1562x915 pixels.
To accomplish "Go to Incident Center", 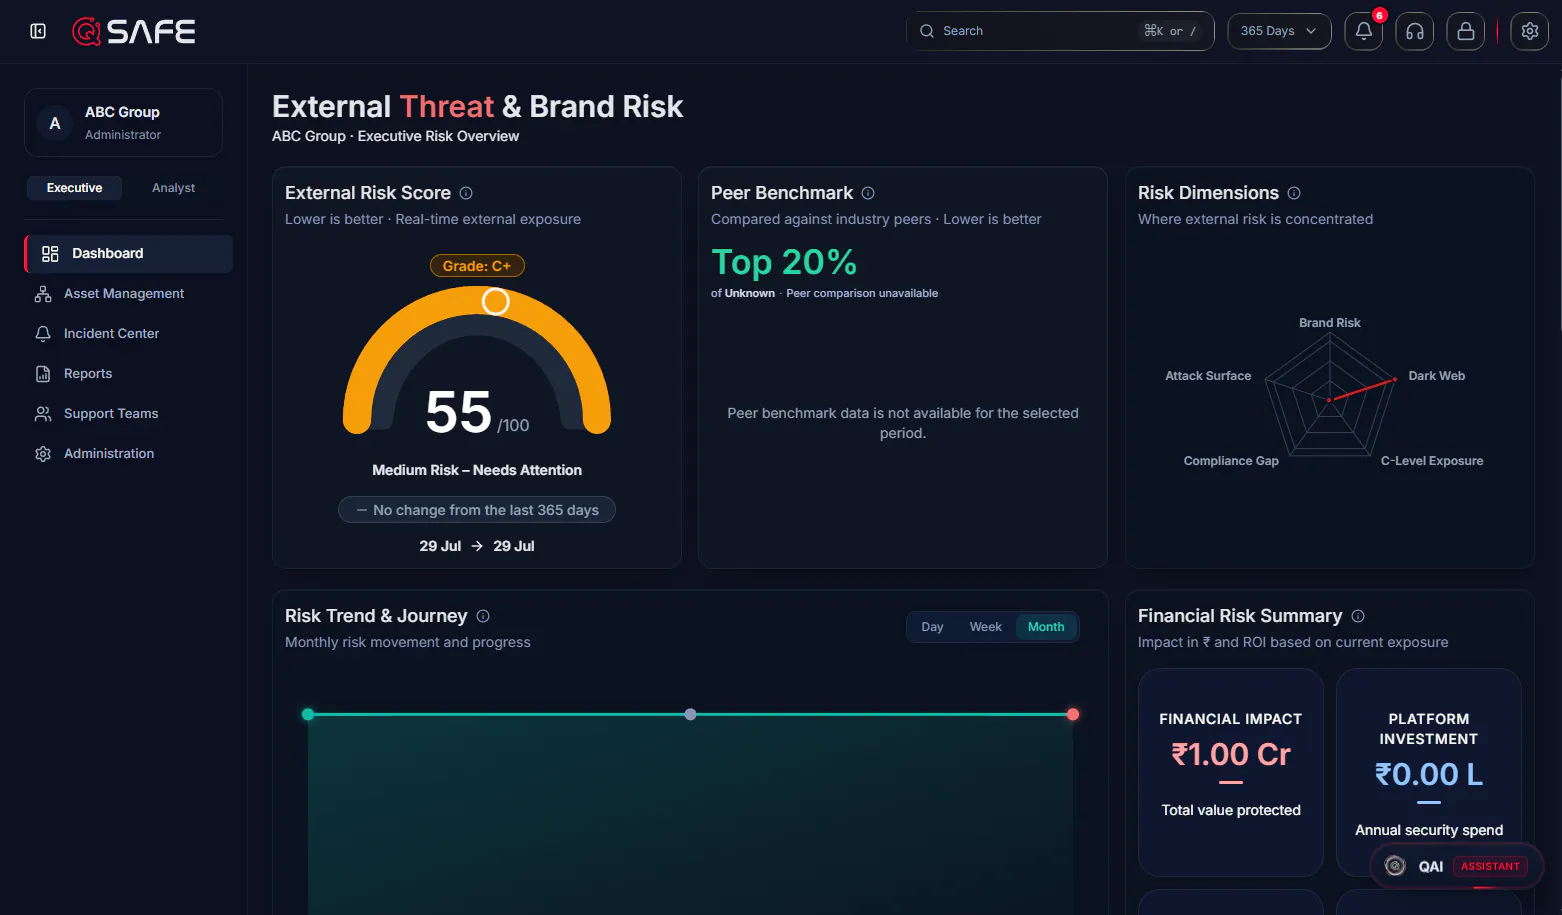I will (x=129, y=334).
